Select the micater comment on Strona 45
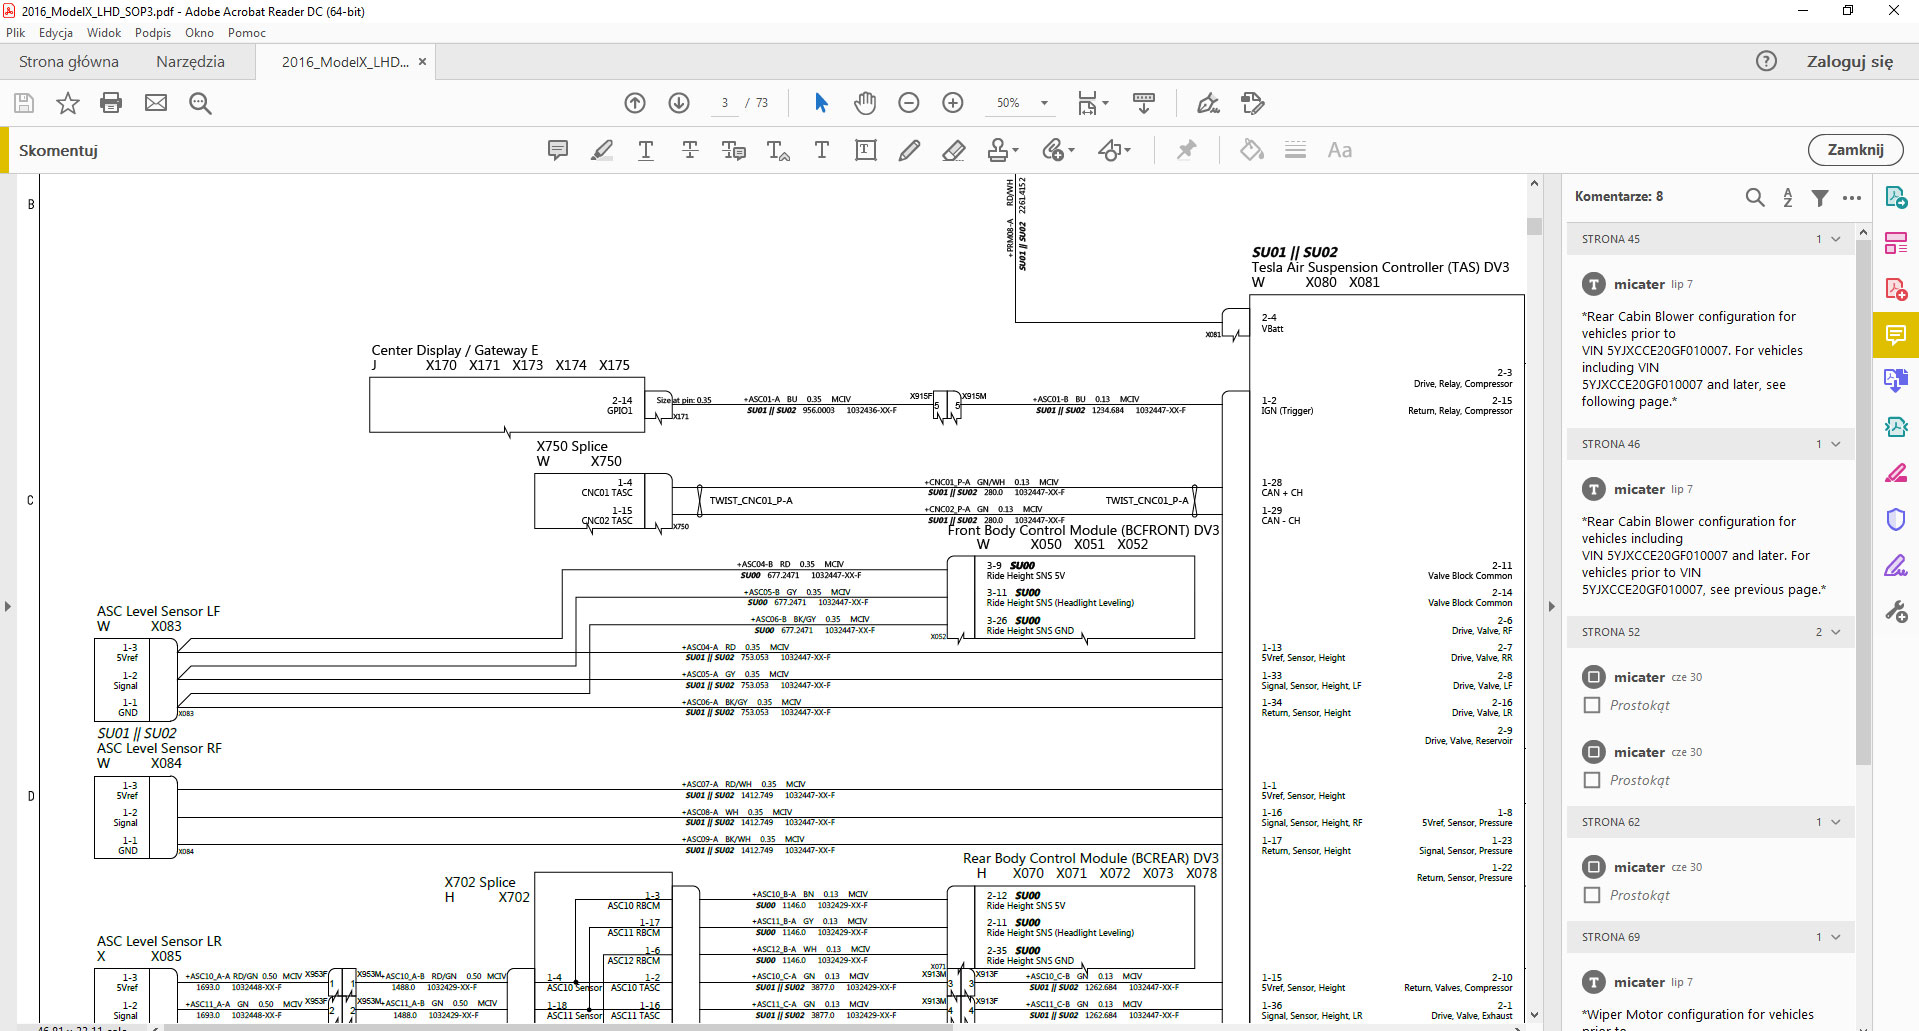1919x1031 pixels. [x=1711, y=342]
